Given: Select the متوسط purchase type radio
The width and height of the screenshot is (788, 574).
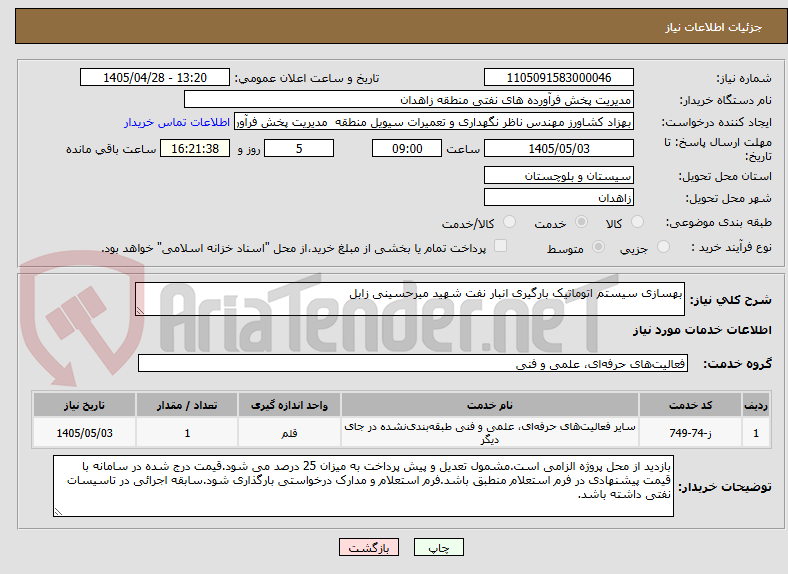Looking at the screenshot, I should click(x=598, y=246).
